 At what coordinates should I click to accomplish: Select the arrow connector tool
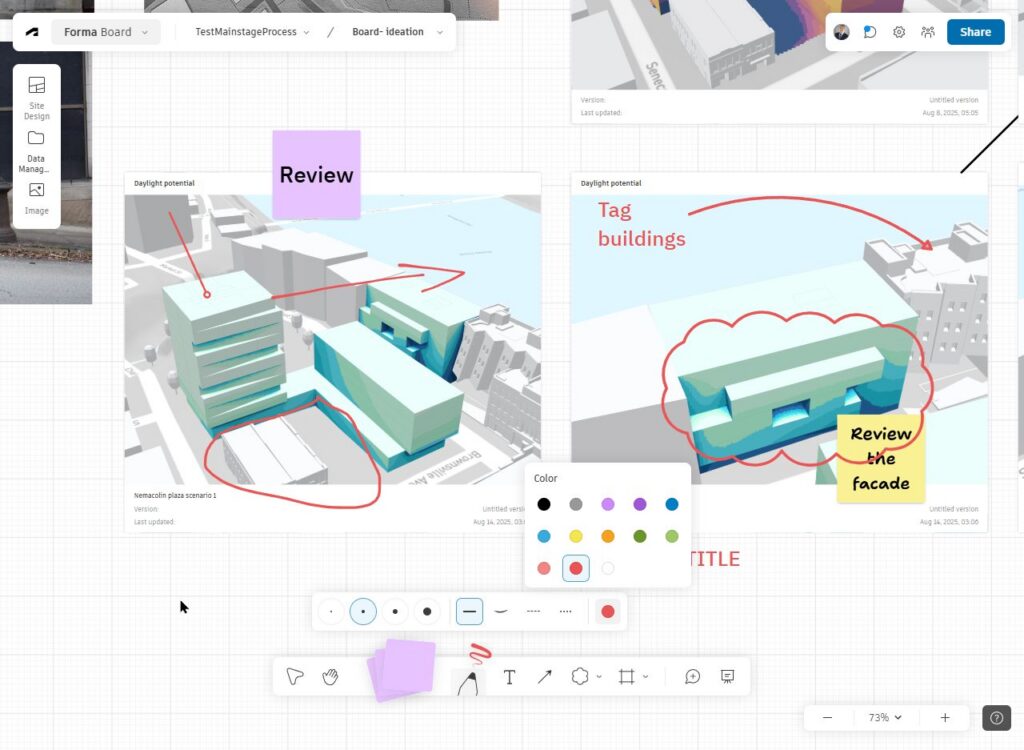(544, 677)
